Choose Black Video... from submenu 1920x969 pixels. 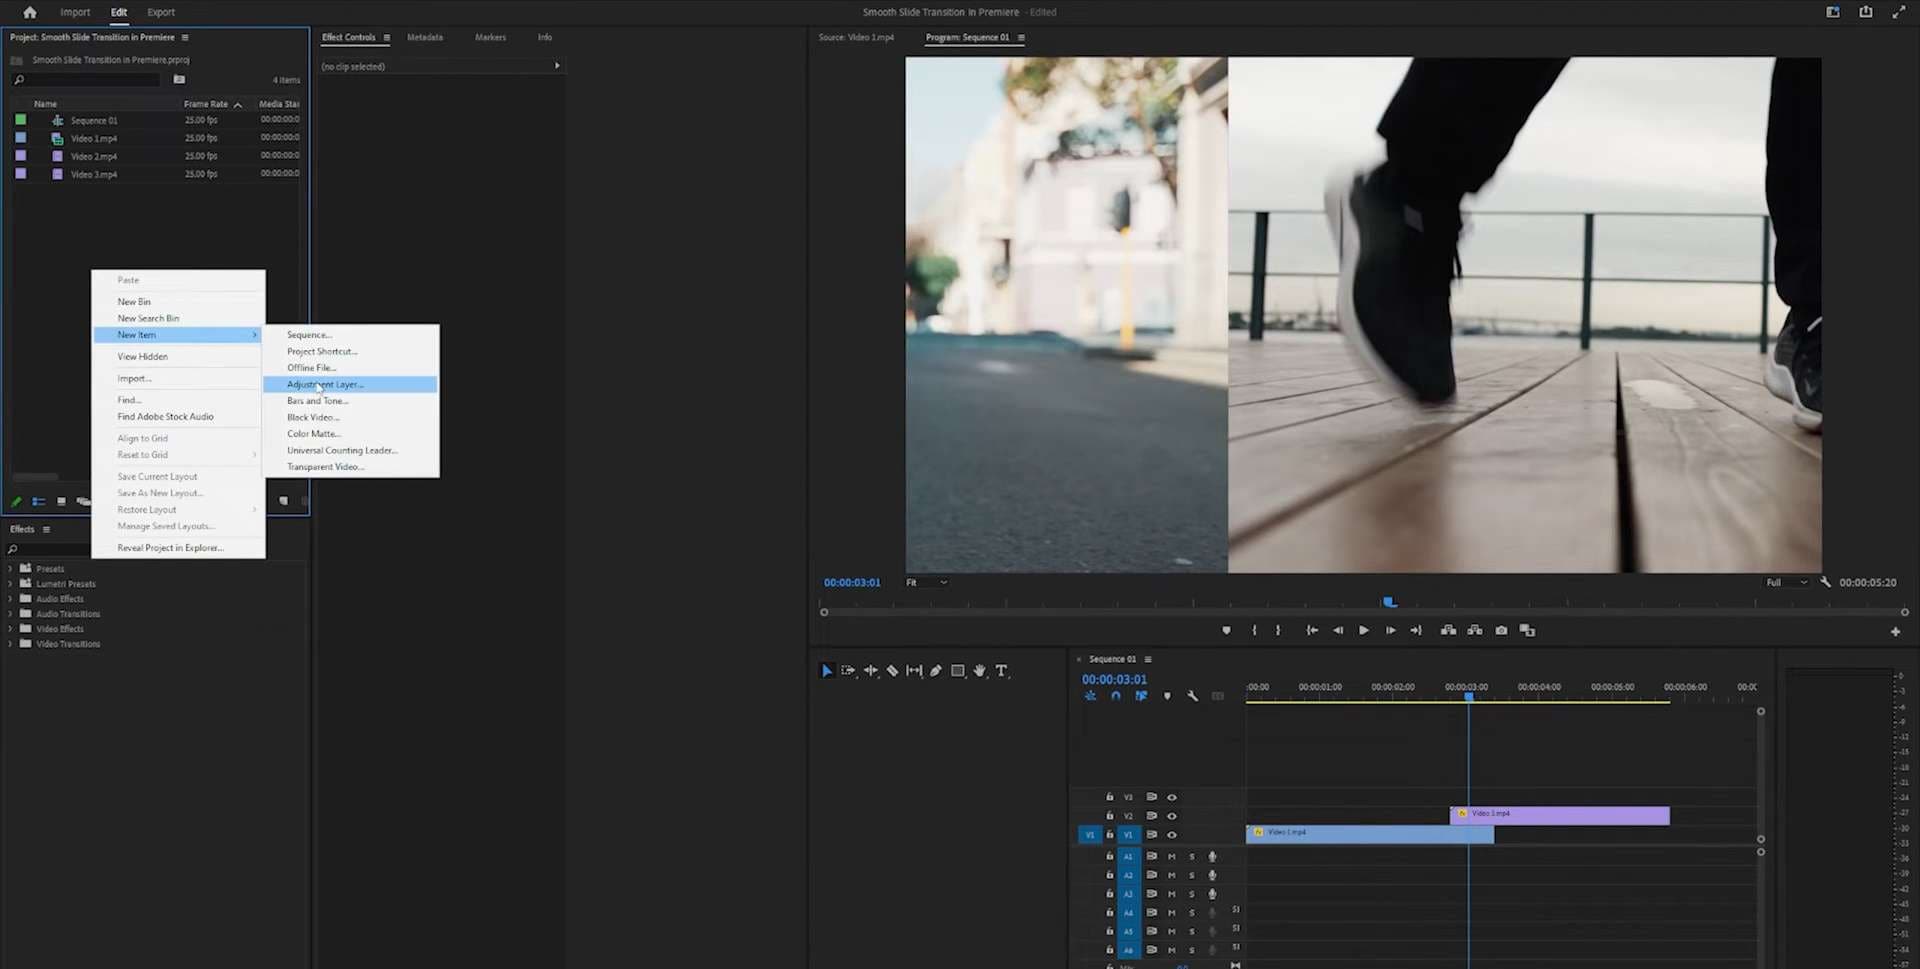[x=350, y=417]
